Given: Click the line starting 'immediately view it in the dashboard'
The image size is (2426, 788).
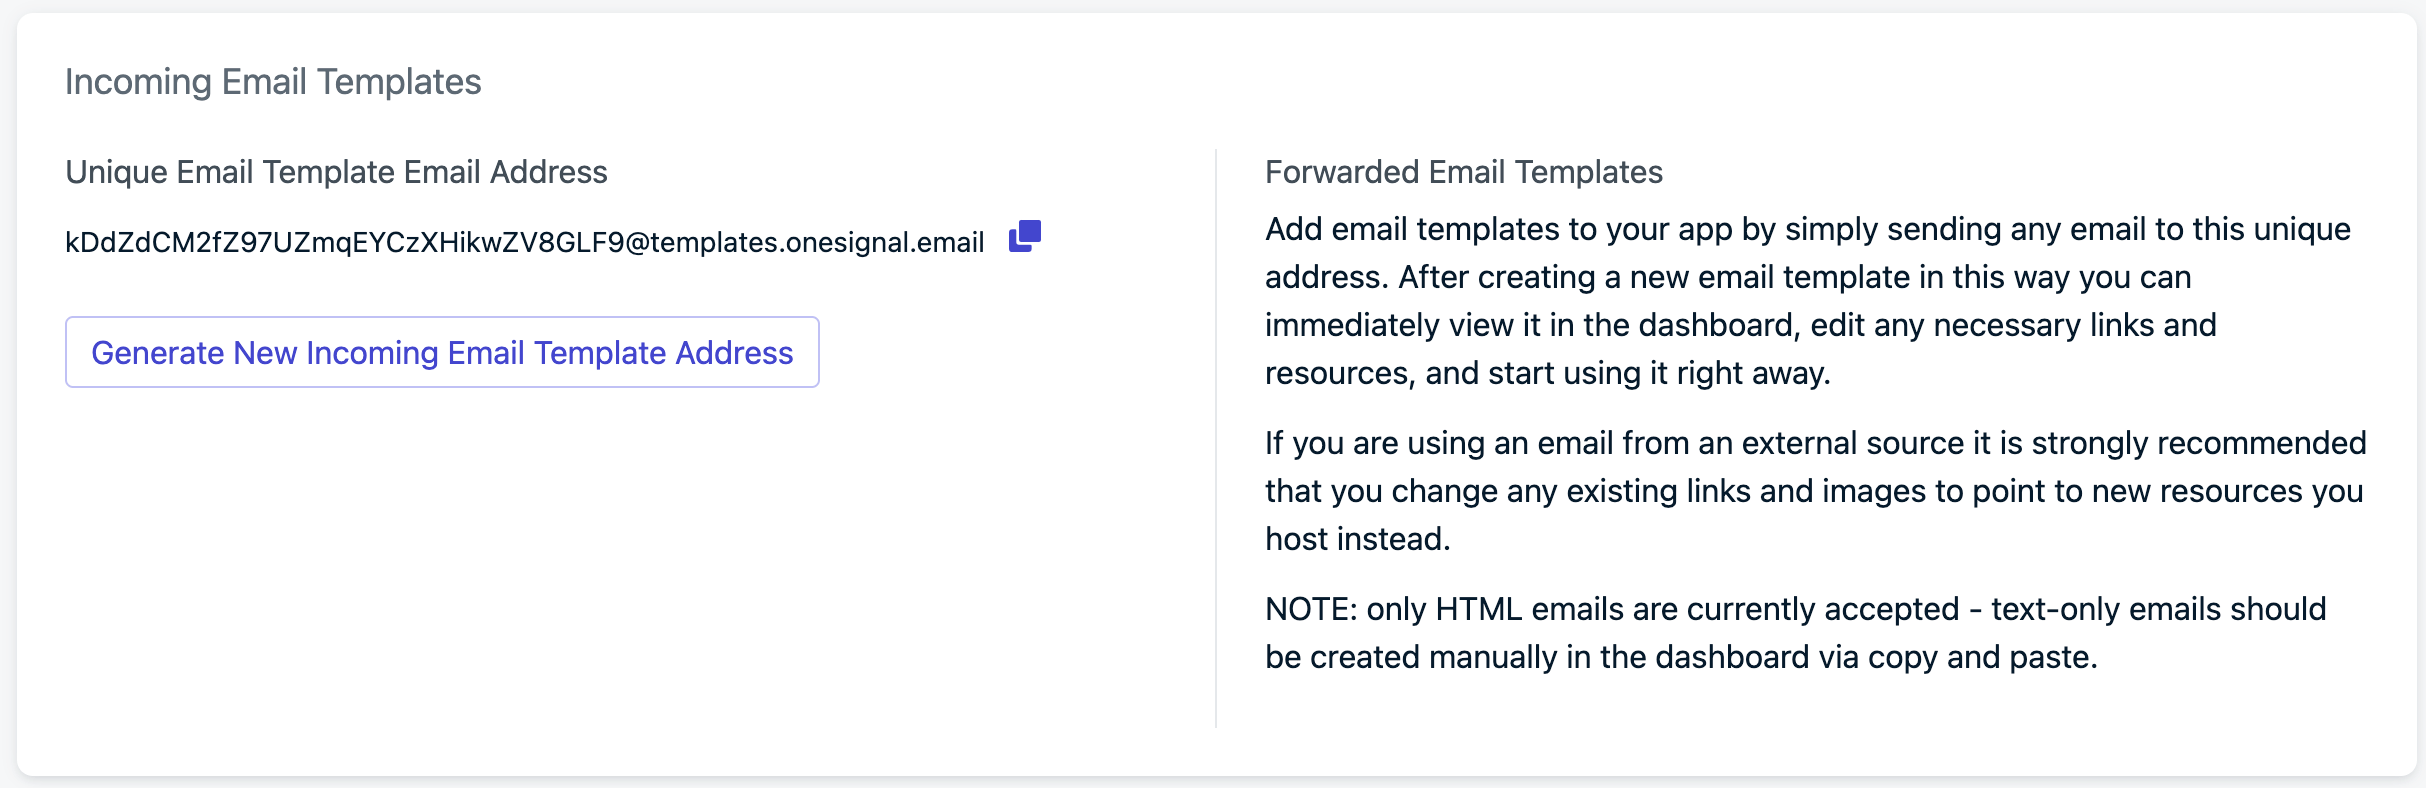Looking at the screenshot, I should 1741,325.
